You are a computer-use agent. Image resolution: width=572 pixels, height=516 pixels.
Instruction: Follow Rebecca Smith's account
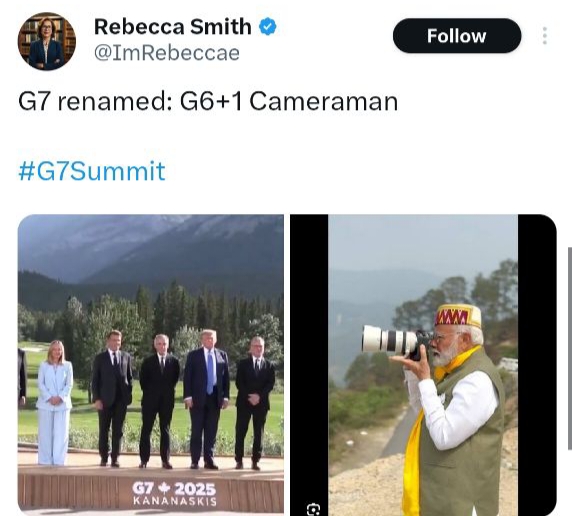click(457, 36)
